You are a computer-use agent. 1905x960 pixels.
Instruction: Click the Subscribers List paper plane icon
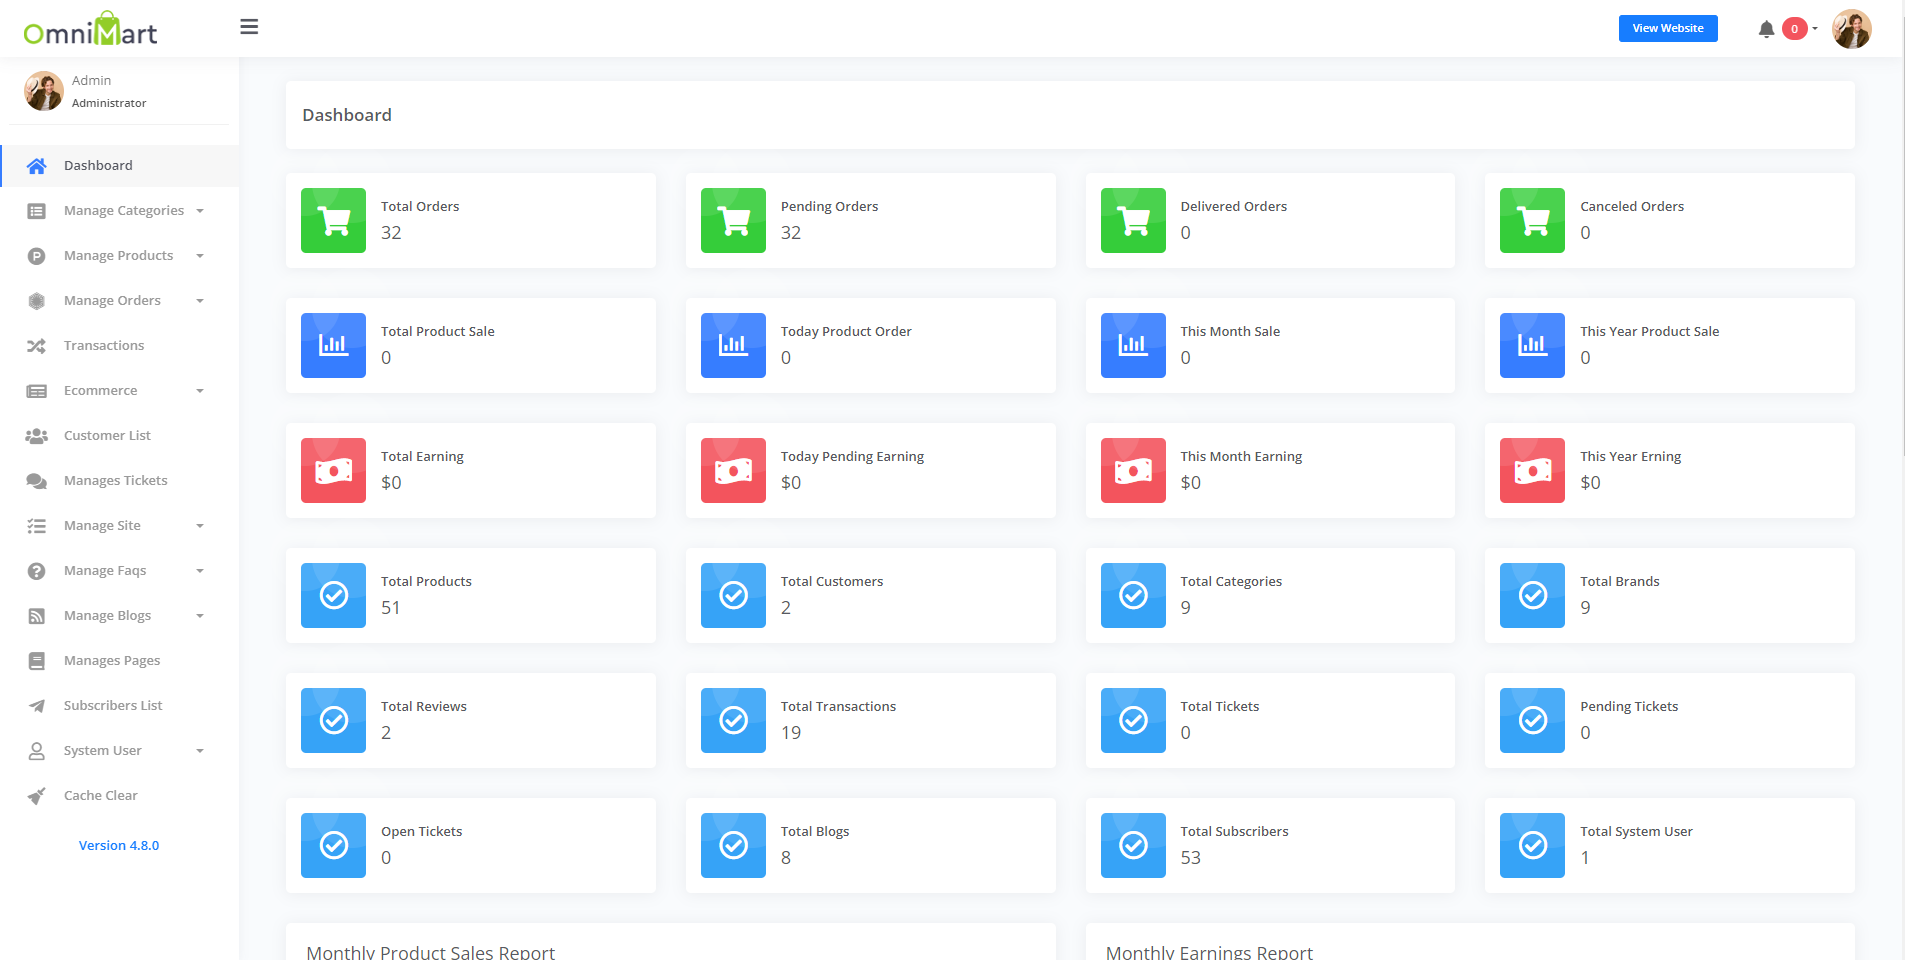(37, 706)
